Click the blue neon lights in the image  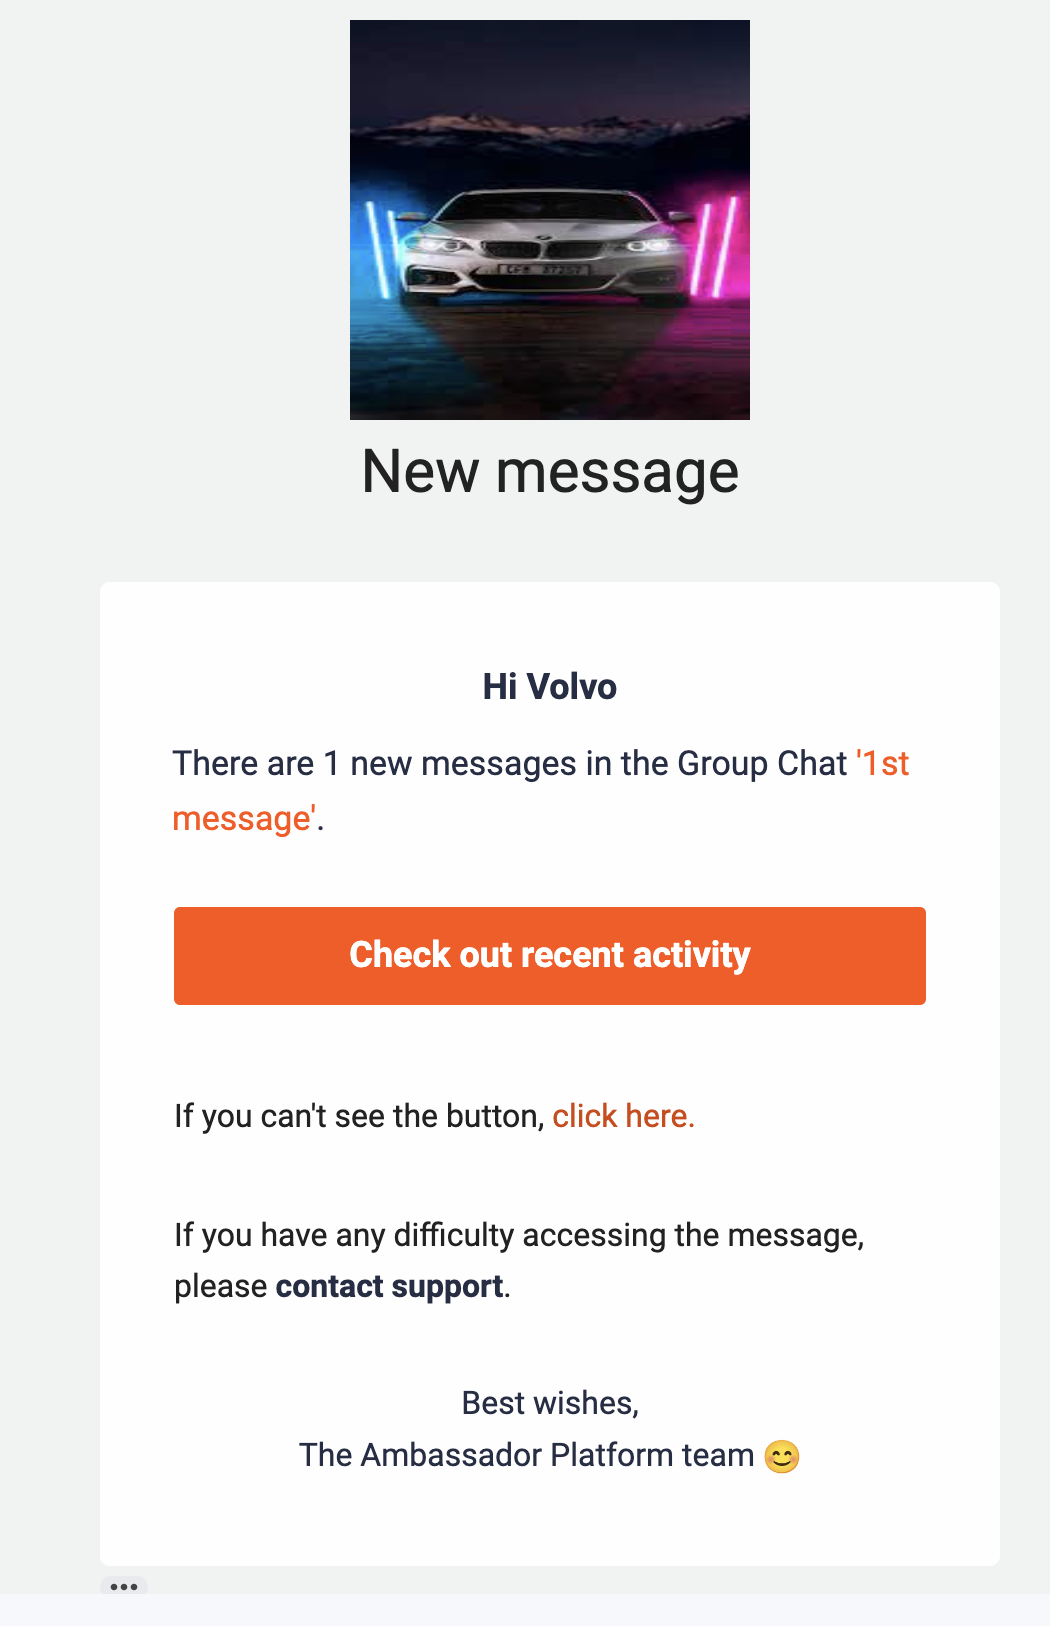(x=382, y=248)
